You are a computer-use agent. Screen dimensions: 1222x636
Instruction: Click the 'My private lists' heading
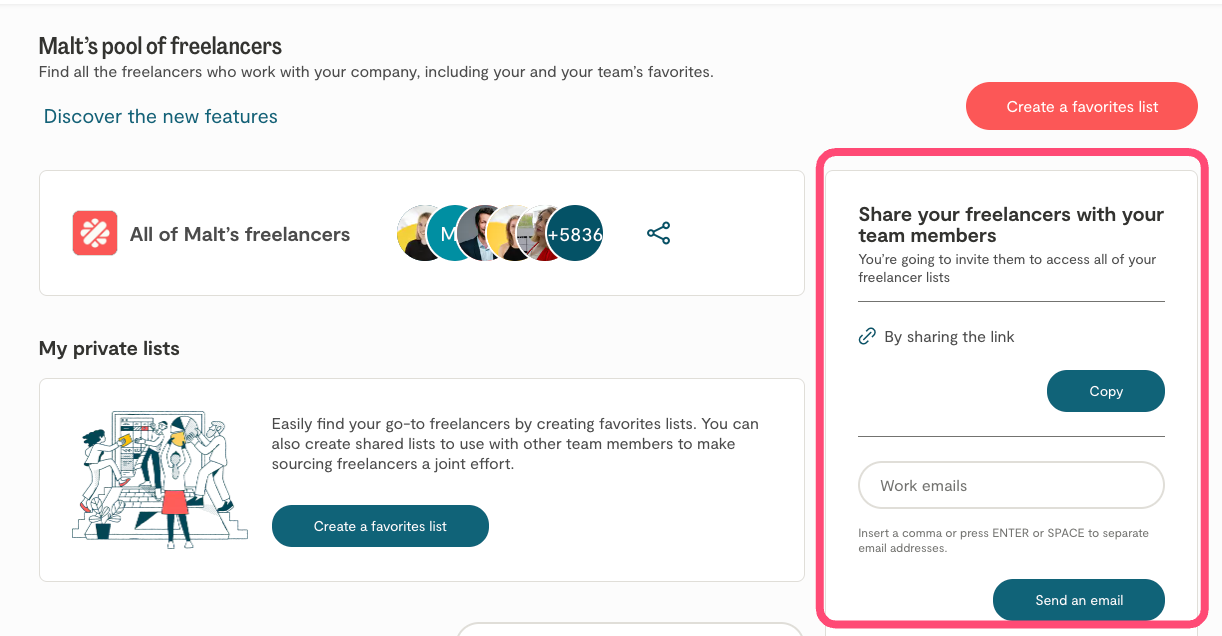pos(109,349)
